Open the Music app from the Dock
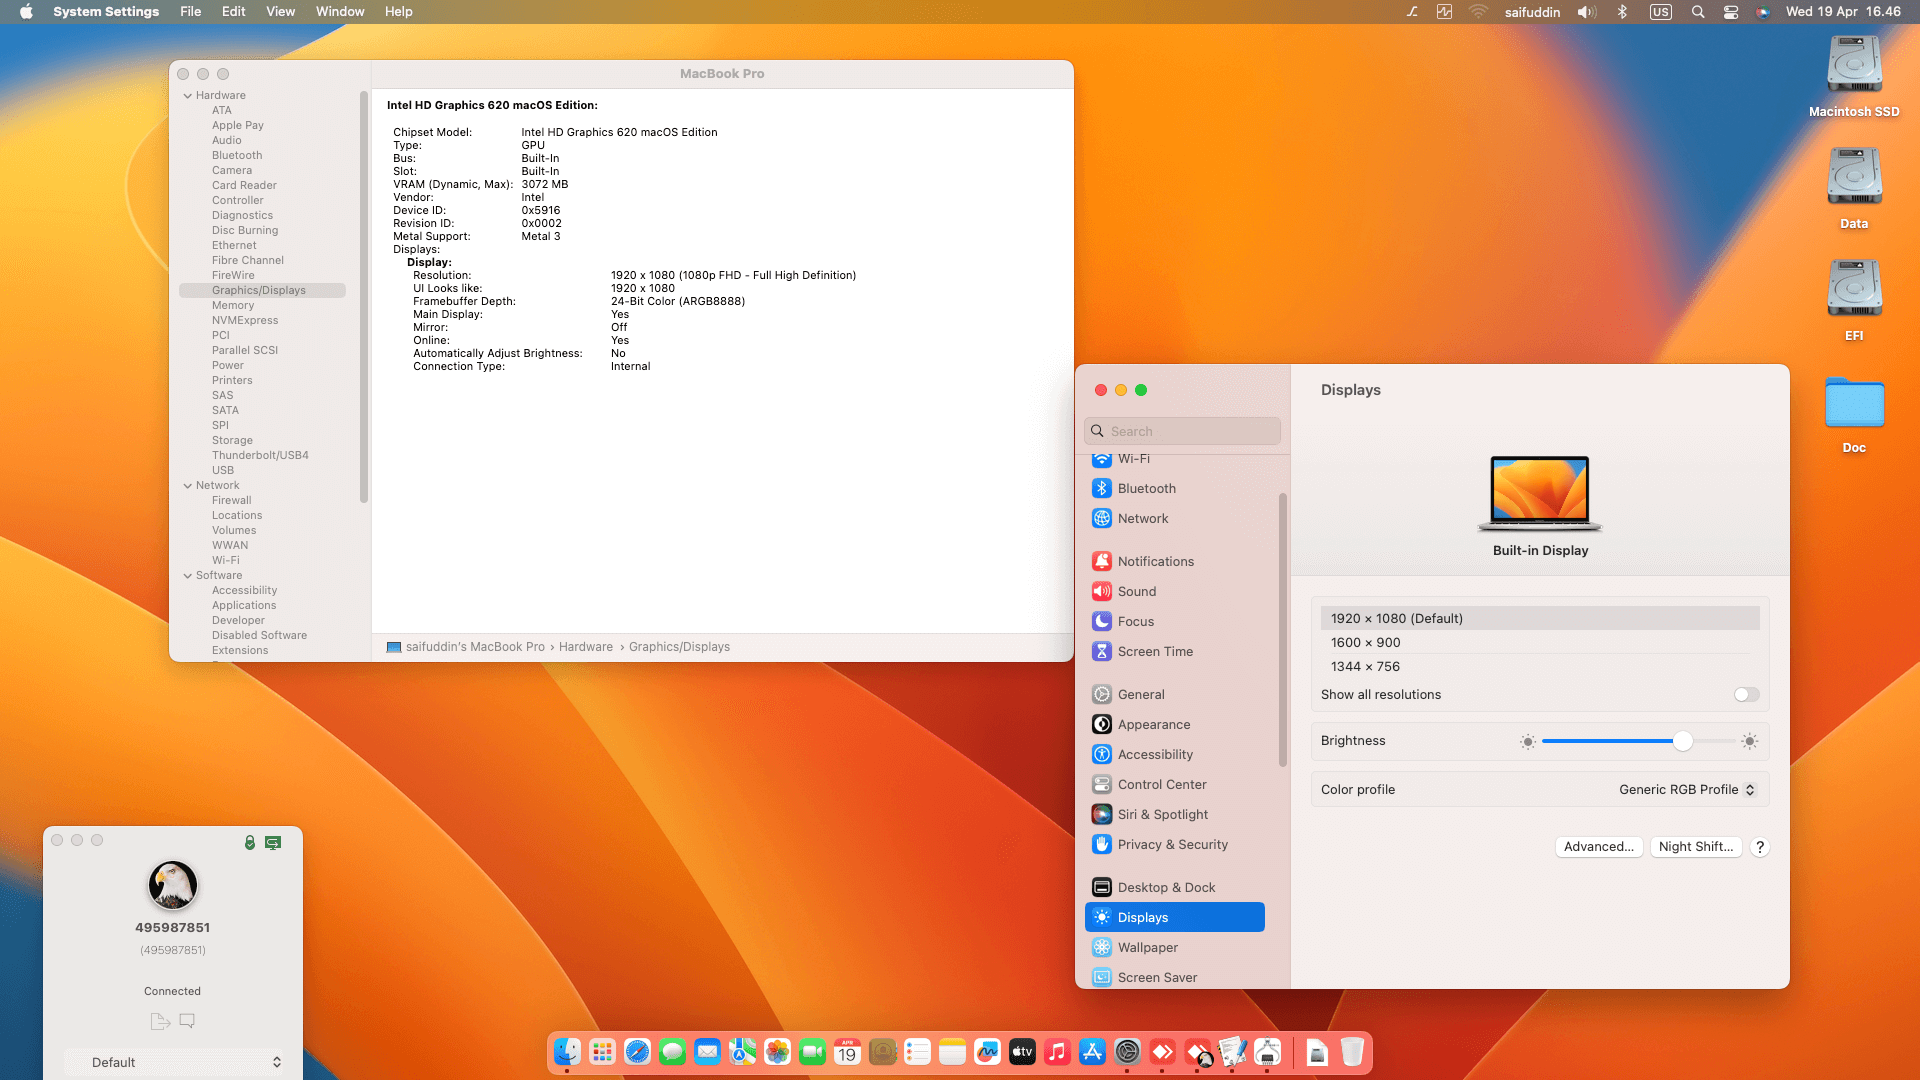This screenshot has width=1920, height=1080. click(1057, 1052)
